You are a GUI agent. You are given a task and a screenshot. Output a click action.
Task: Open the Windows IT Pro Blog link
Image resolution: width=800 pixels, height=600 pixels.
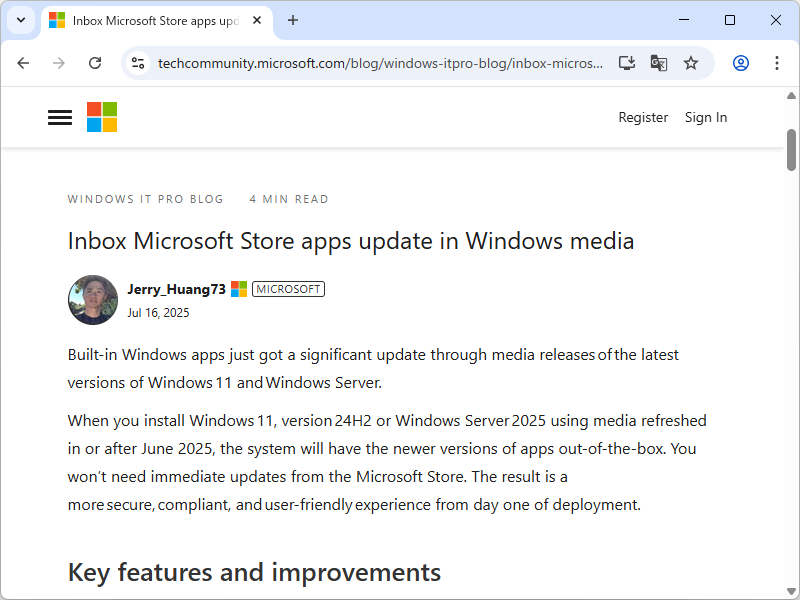146,199
